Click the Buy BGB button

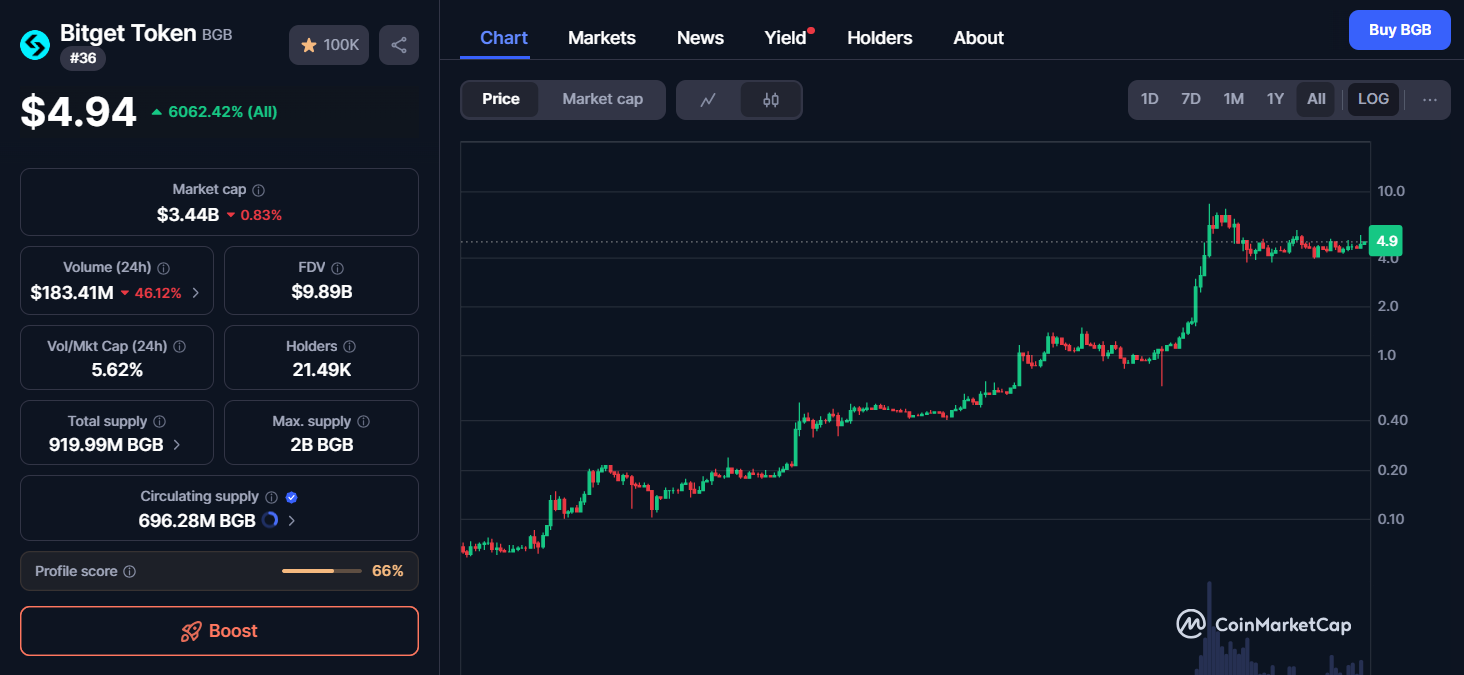click(x=1400, y=30)
